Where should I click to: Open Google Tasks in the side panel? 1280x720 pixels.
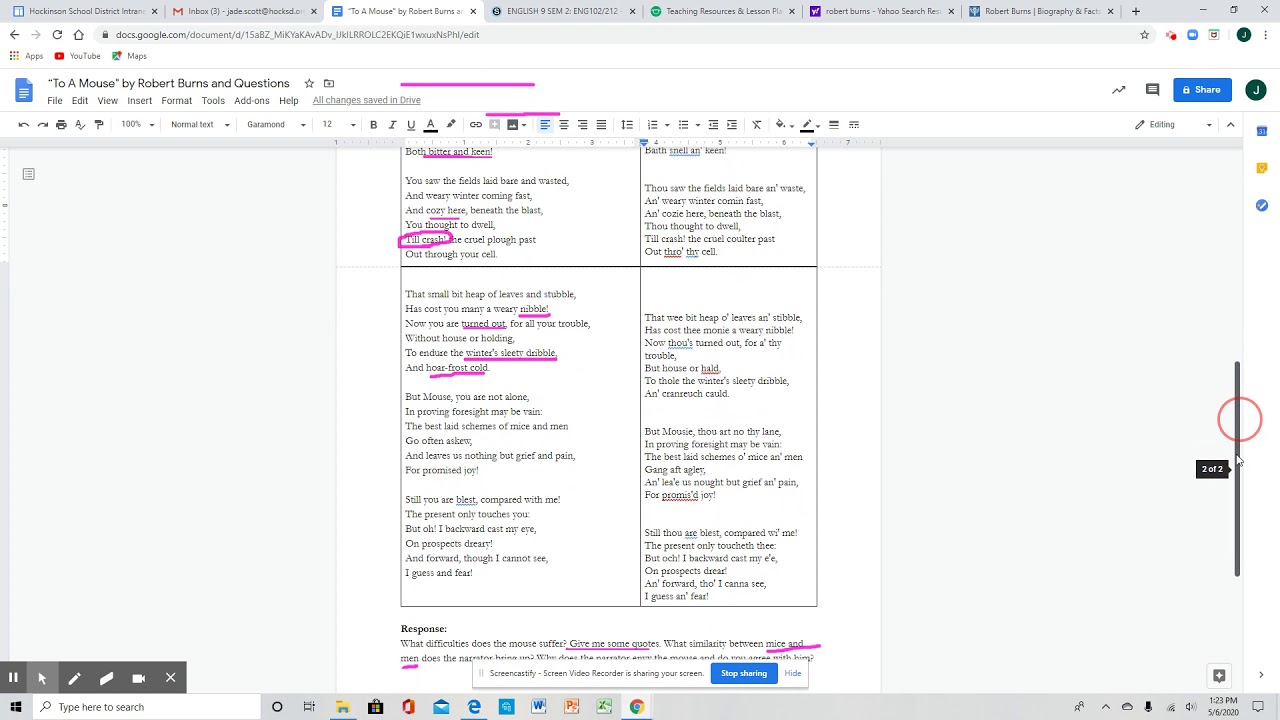coord(1262,205)
